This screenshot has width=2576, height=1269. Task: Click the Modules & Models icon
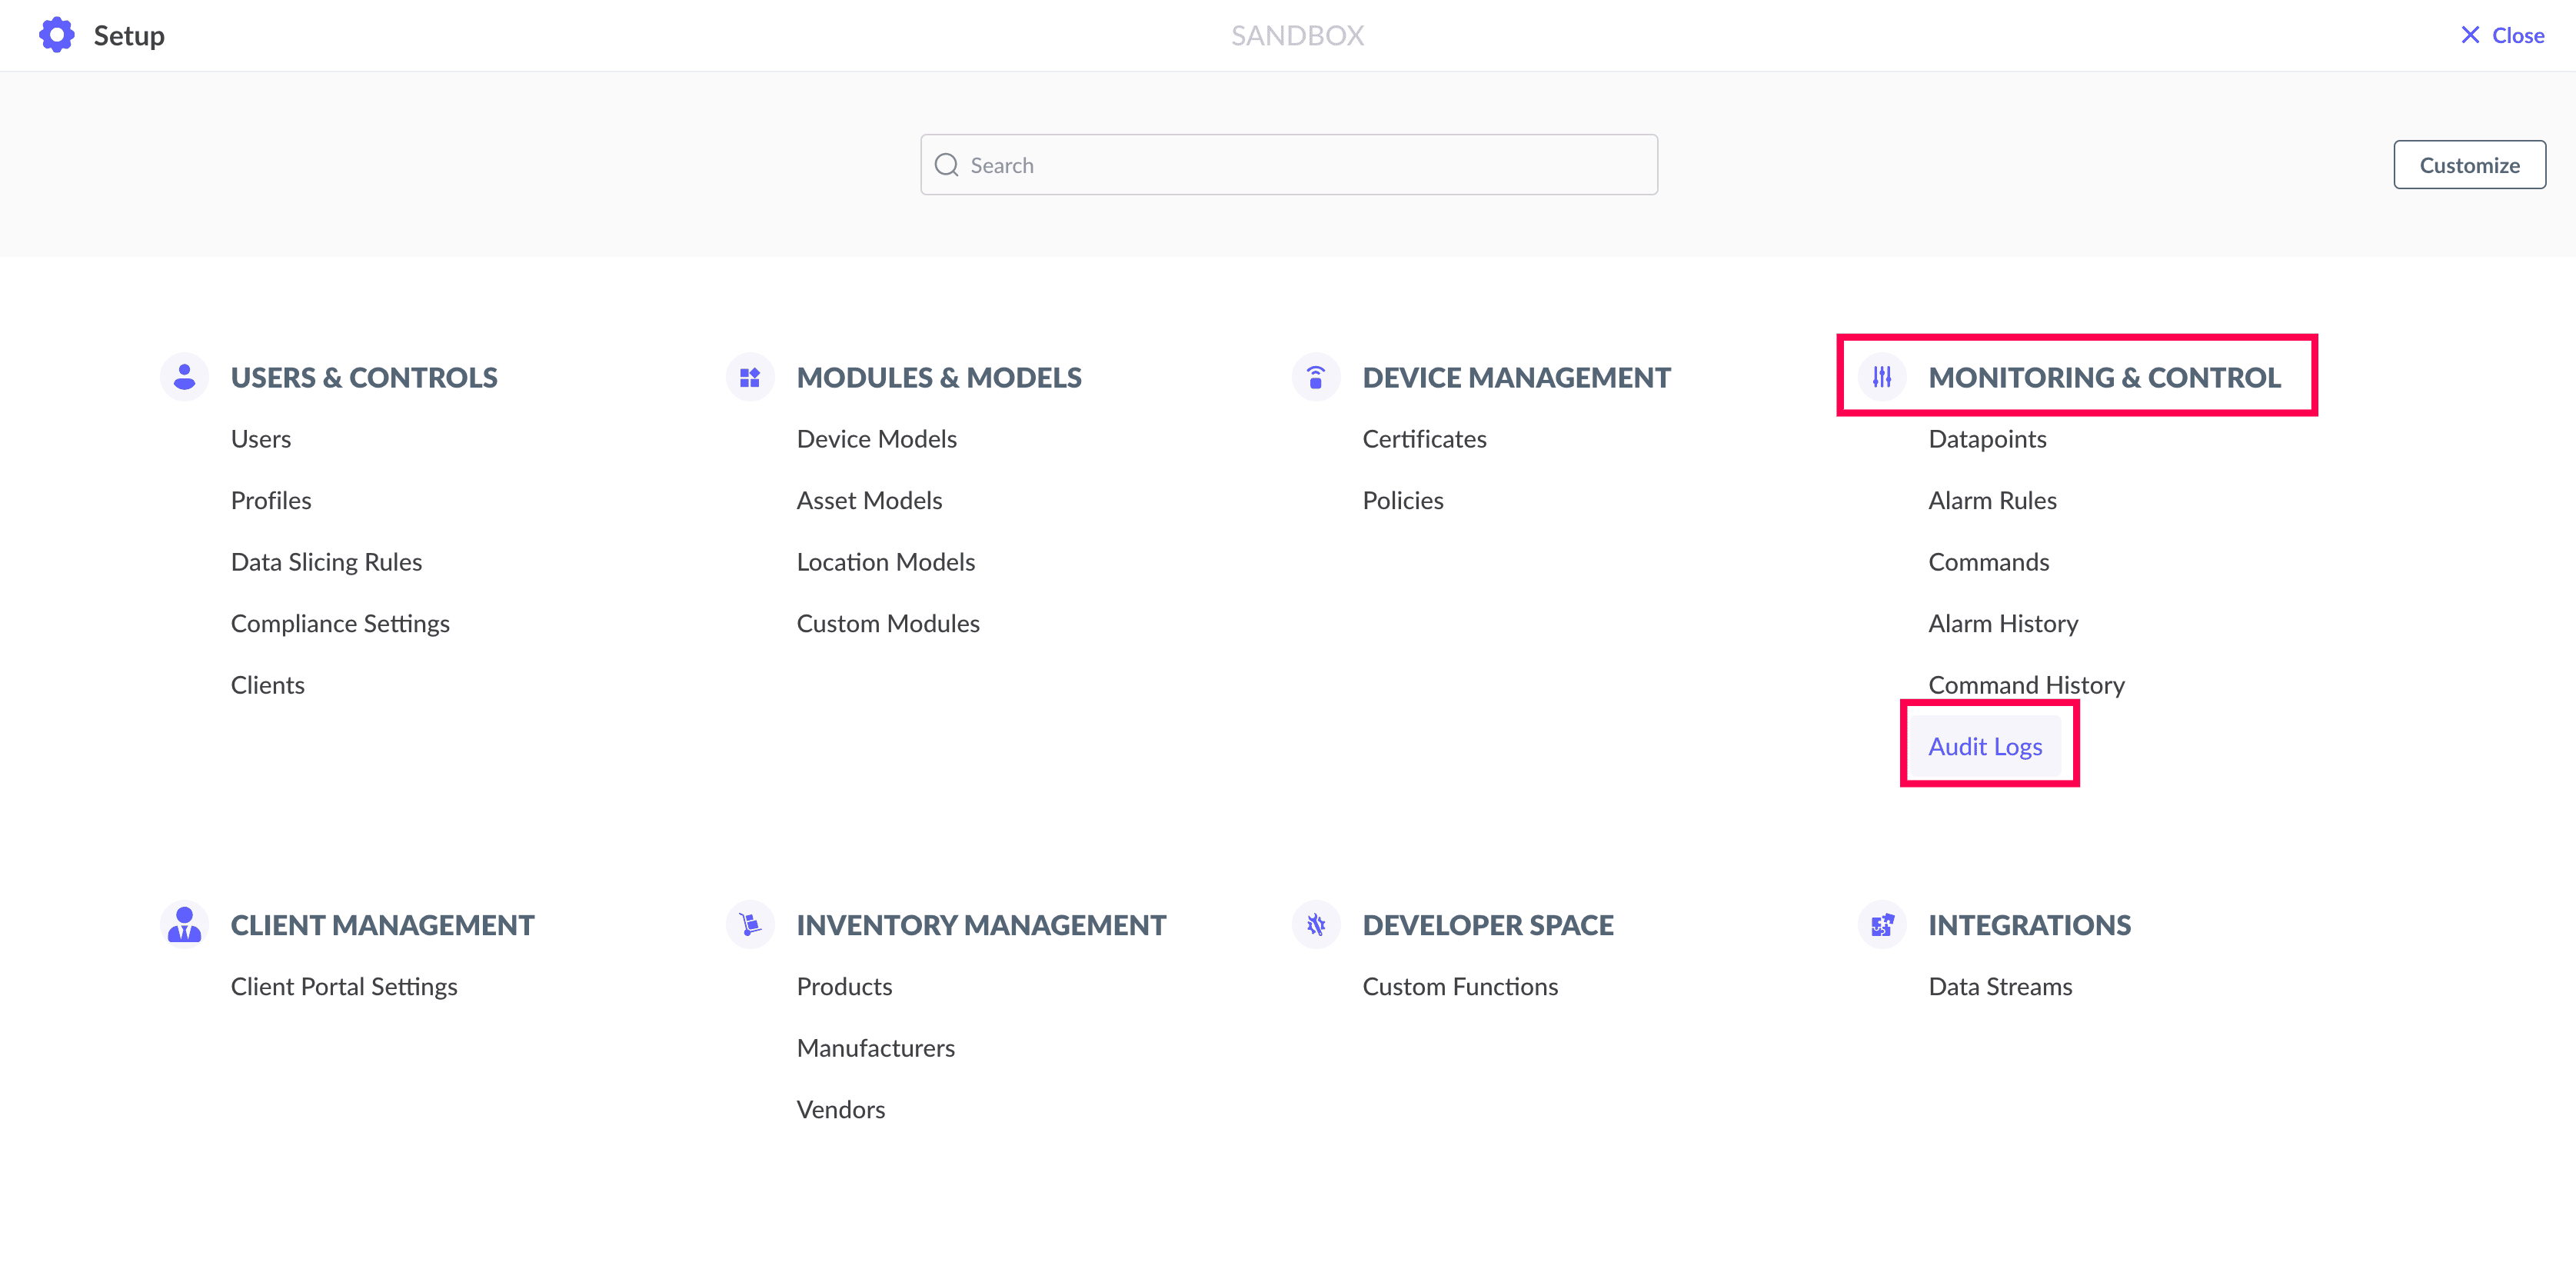tap(750, 377)
